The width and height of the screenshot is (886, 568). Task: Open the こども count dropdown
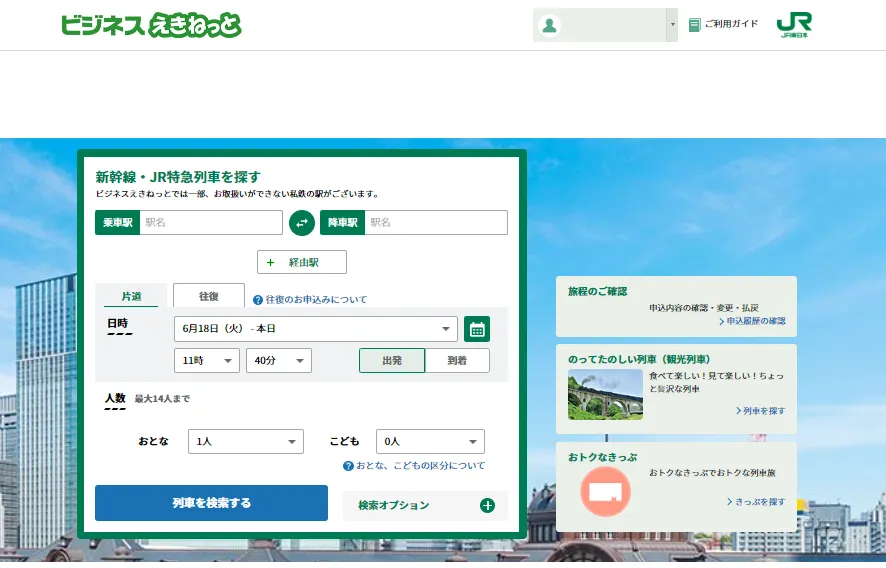(431, 441)
